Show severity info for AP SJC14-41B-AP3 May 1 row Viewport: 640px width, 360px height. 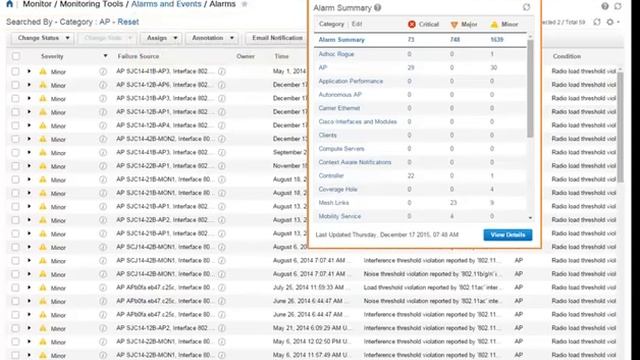(103, 71)
